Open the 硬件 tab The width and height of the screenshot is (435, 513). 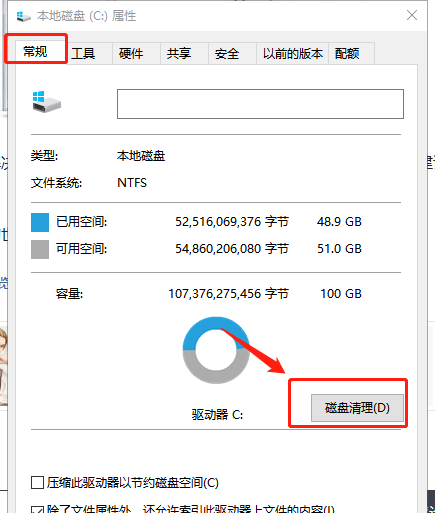point(136,53)
